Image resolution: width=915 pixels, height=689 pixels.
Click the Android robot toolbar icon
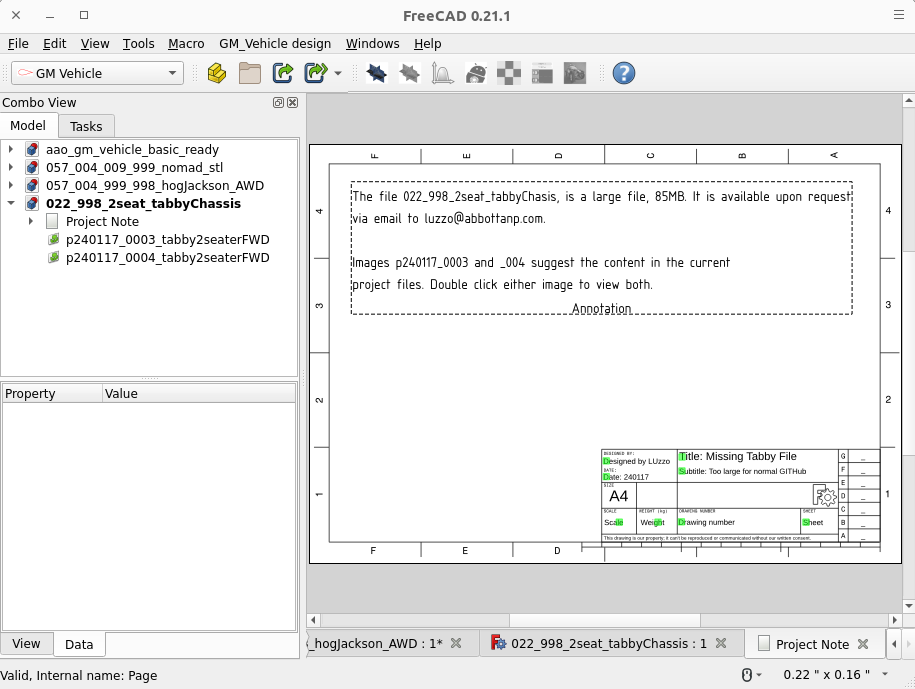click(x=476, y=73)
